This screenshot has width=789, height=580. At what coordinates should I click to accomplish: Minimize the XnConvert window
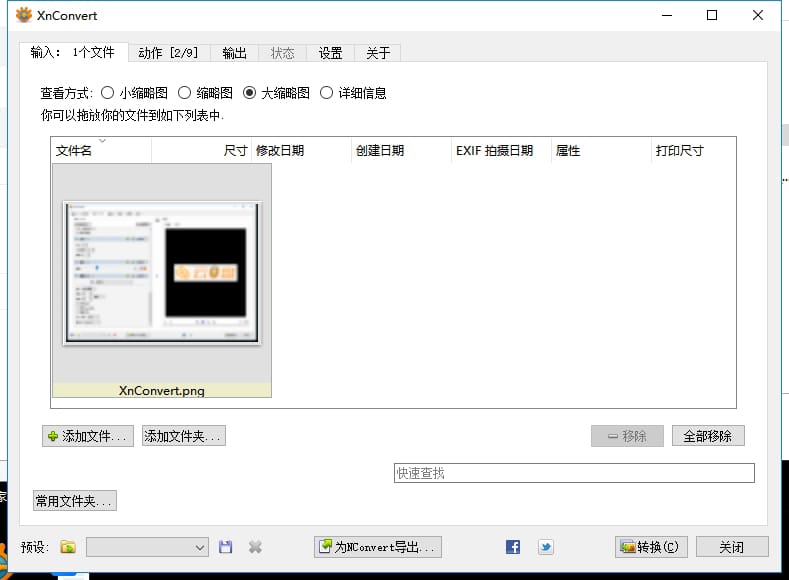coord(667,15)
